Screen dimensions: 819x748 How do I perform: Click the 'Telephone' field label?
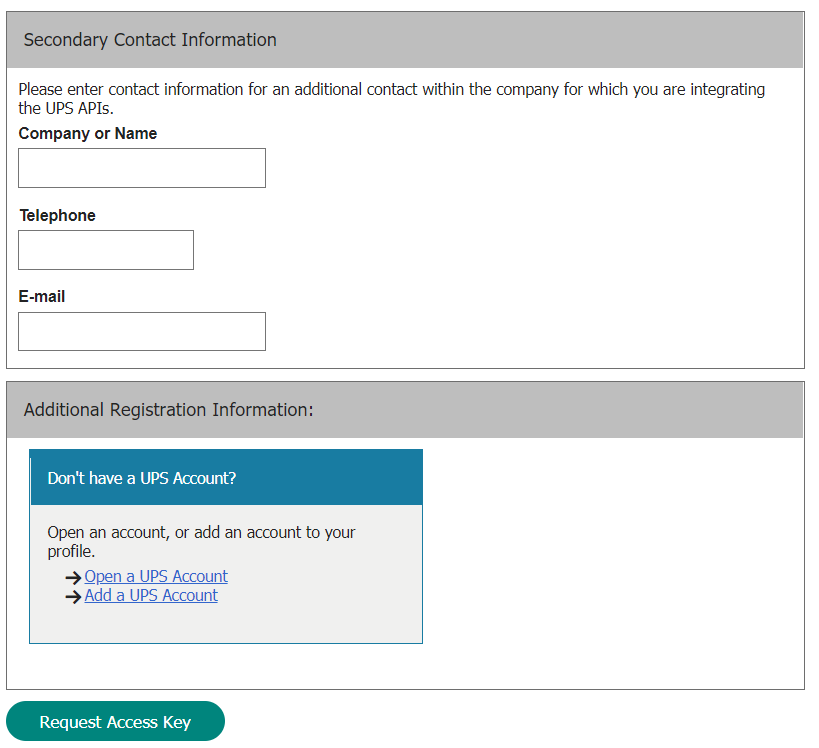click(58, 215)
